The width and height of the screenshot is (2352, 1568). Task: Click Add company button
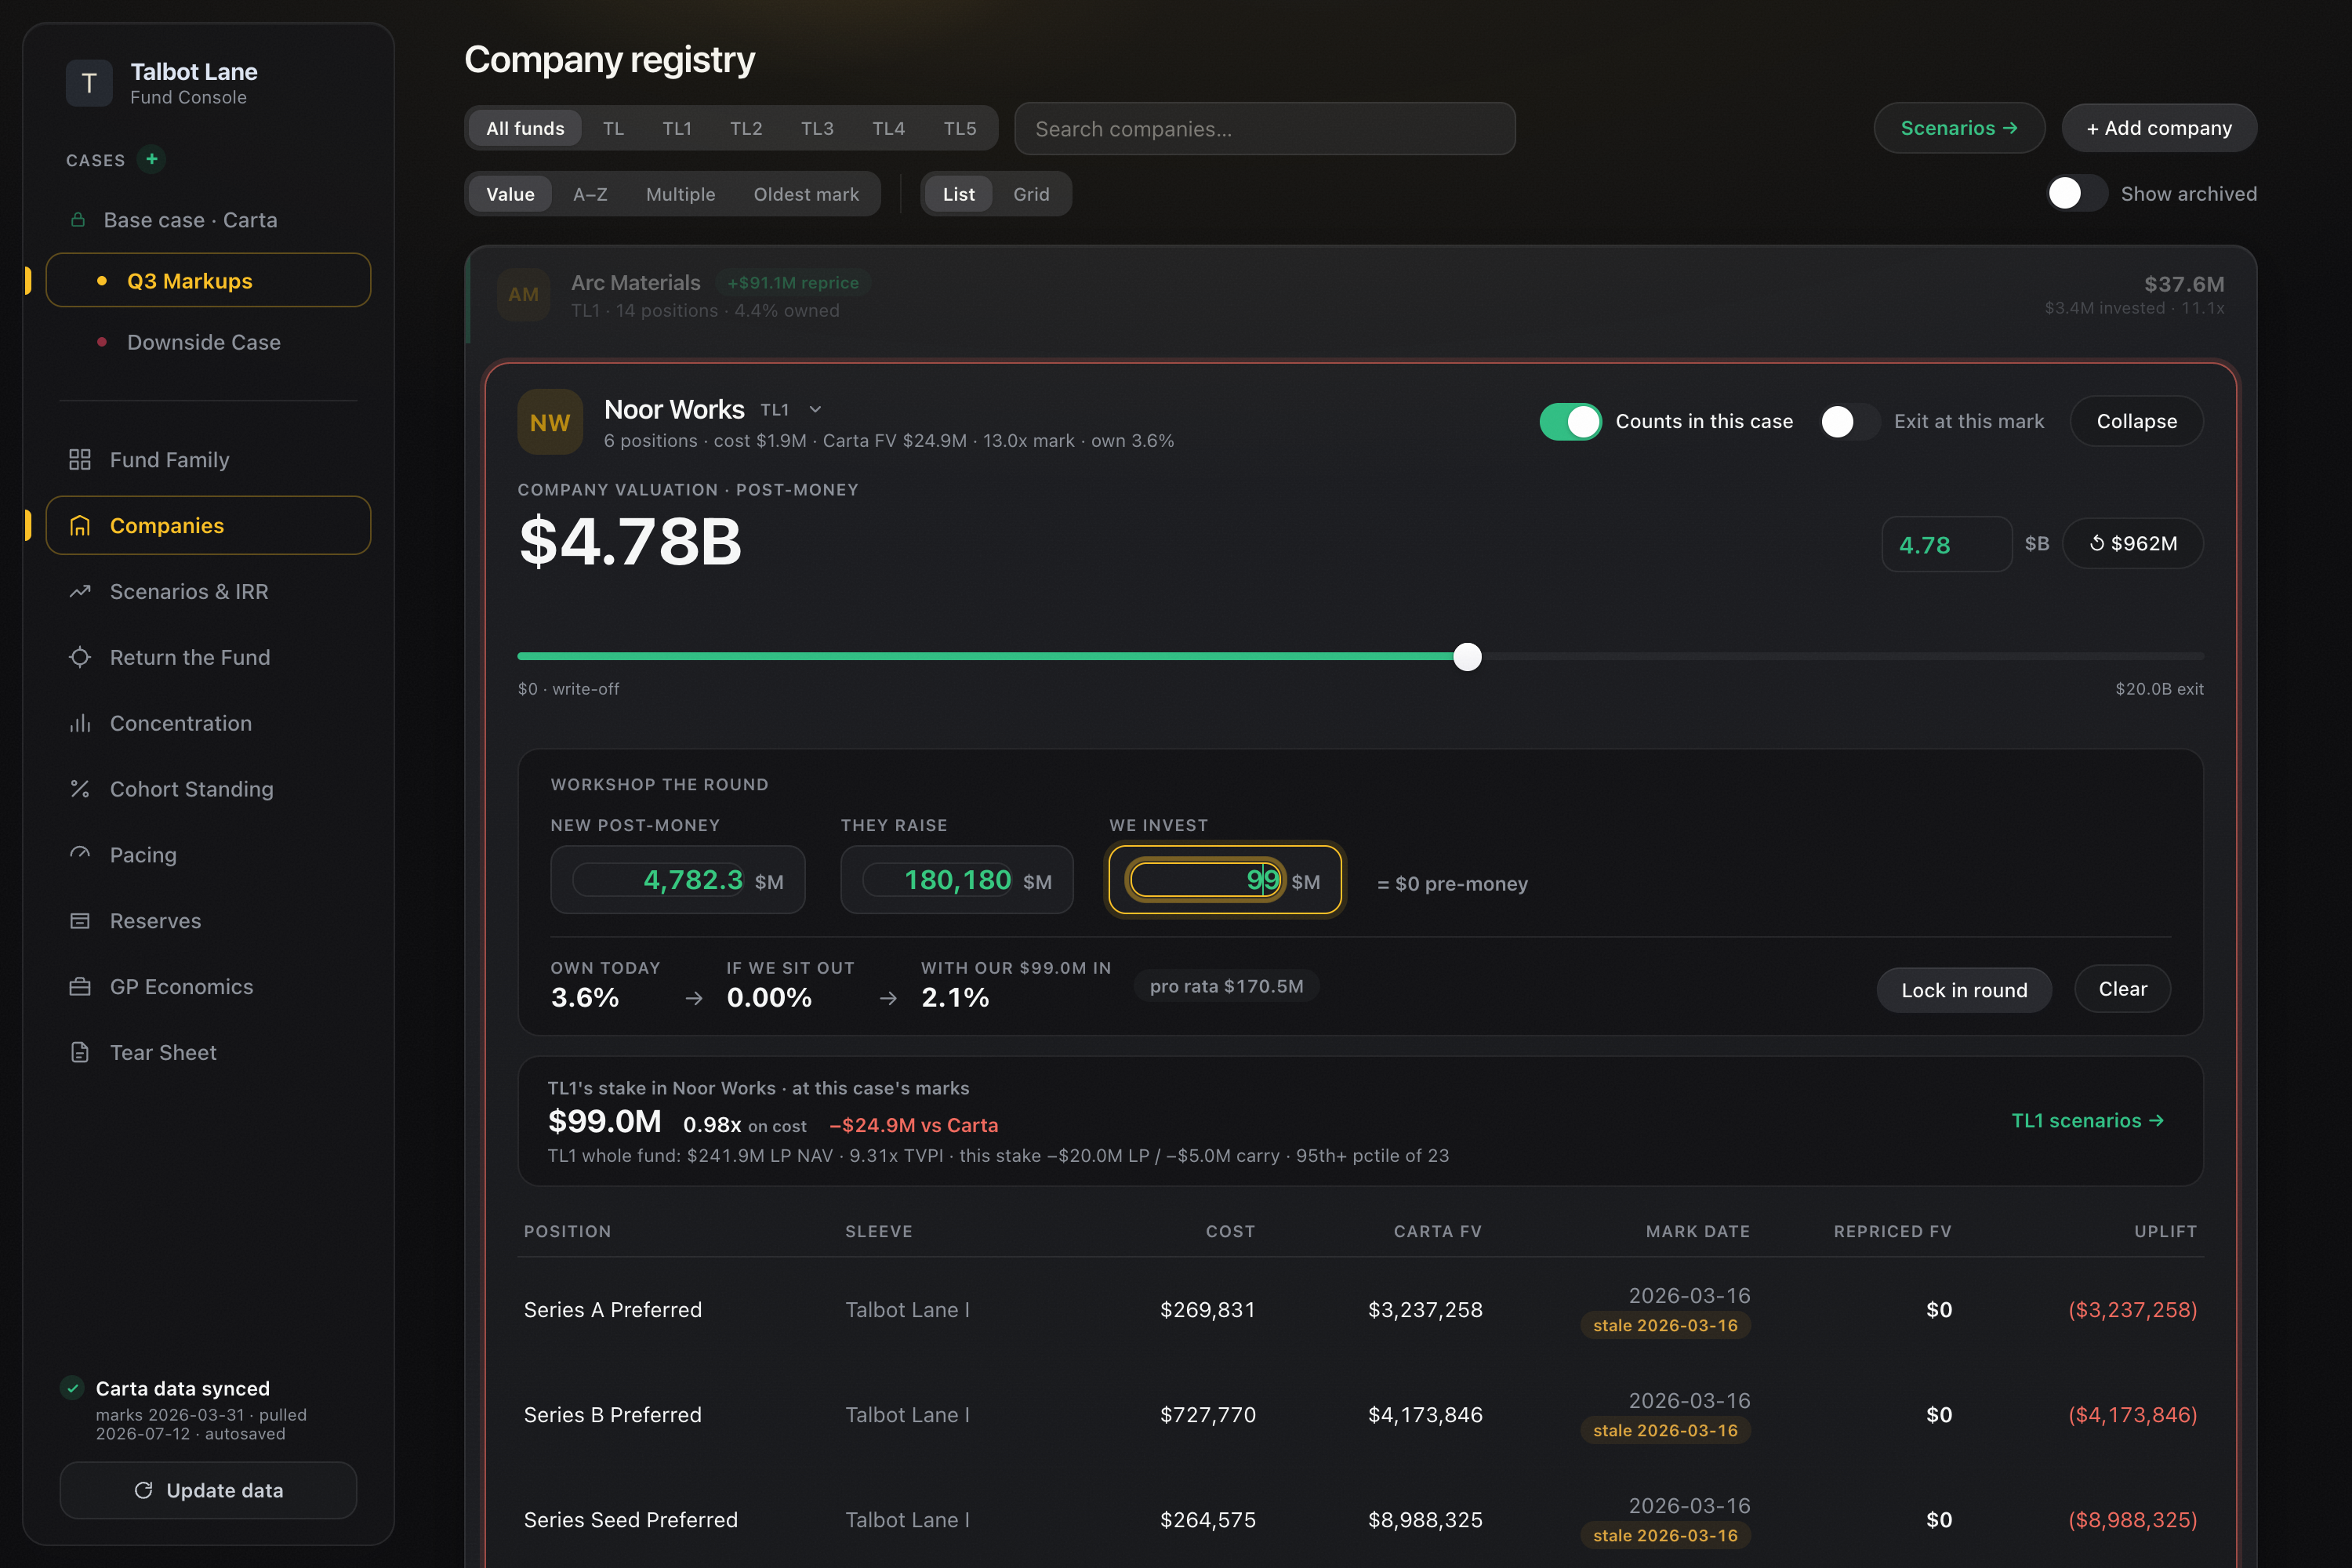point(2158,128)
